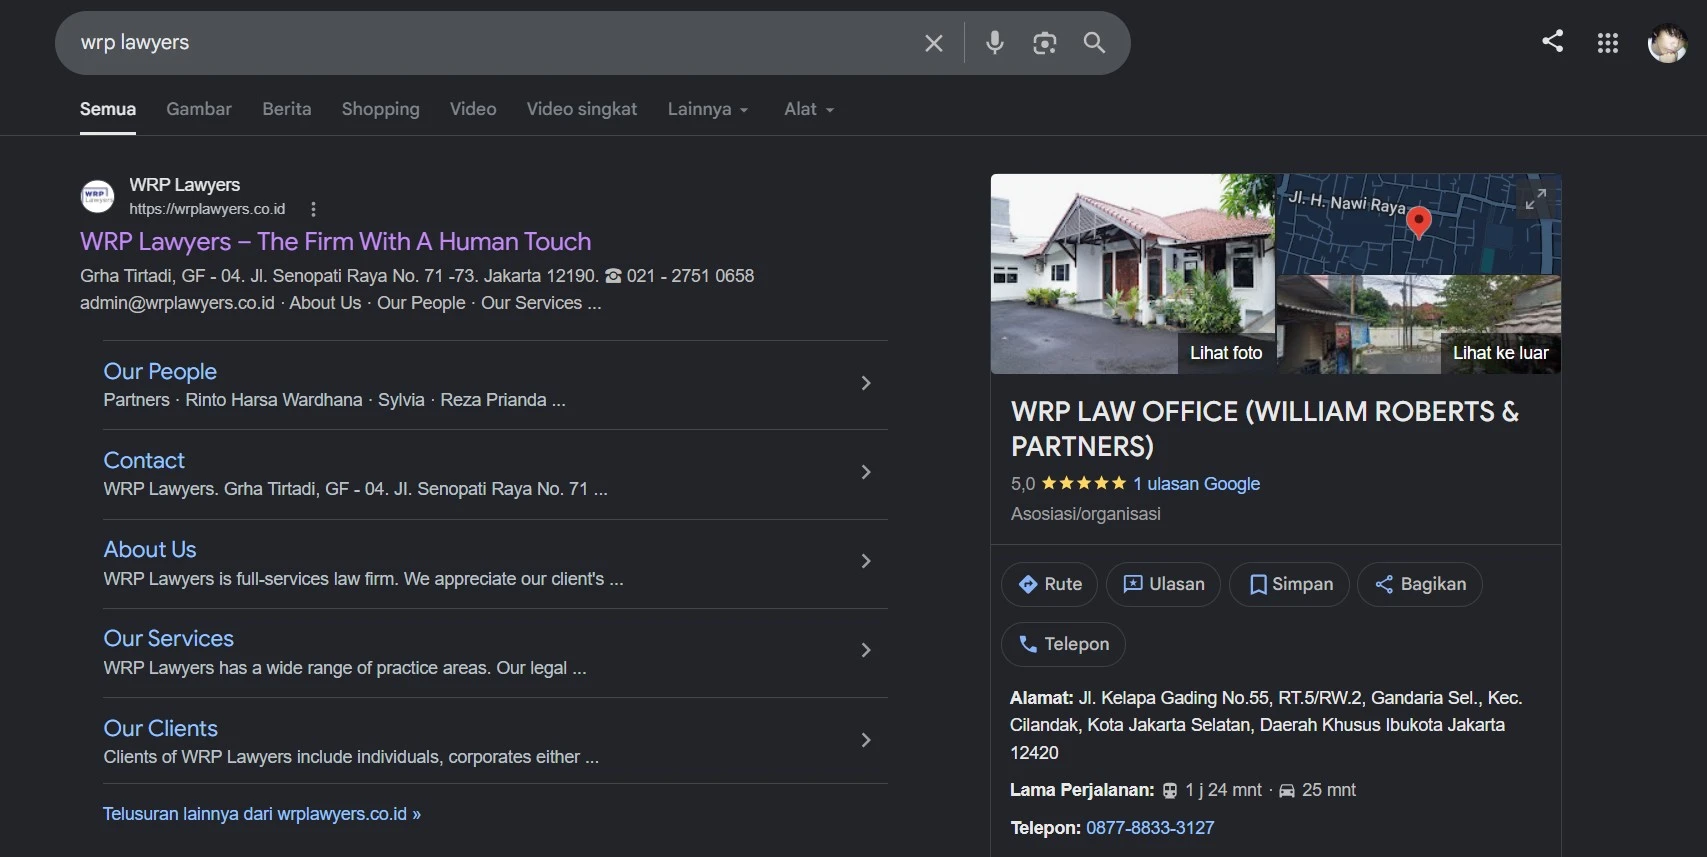Viewport: 1707px width, 857px height.
Task: Open the Google apps grid icon
Action: pos(1607,43)
